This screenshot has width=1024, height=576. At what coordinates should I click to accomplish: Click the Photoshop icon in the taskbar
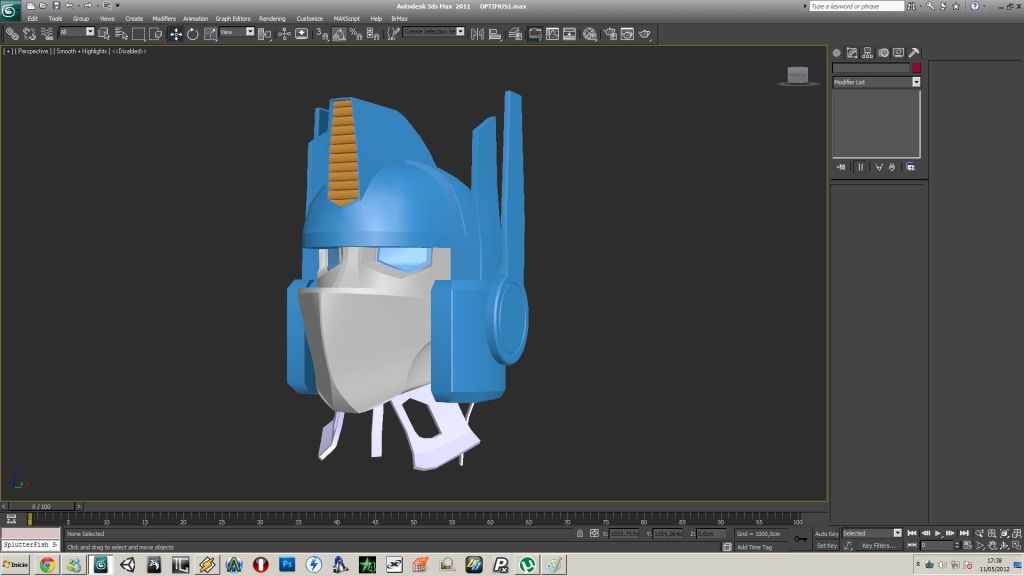click(x=287, y=564)
